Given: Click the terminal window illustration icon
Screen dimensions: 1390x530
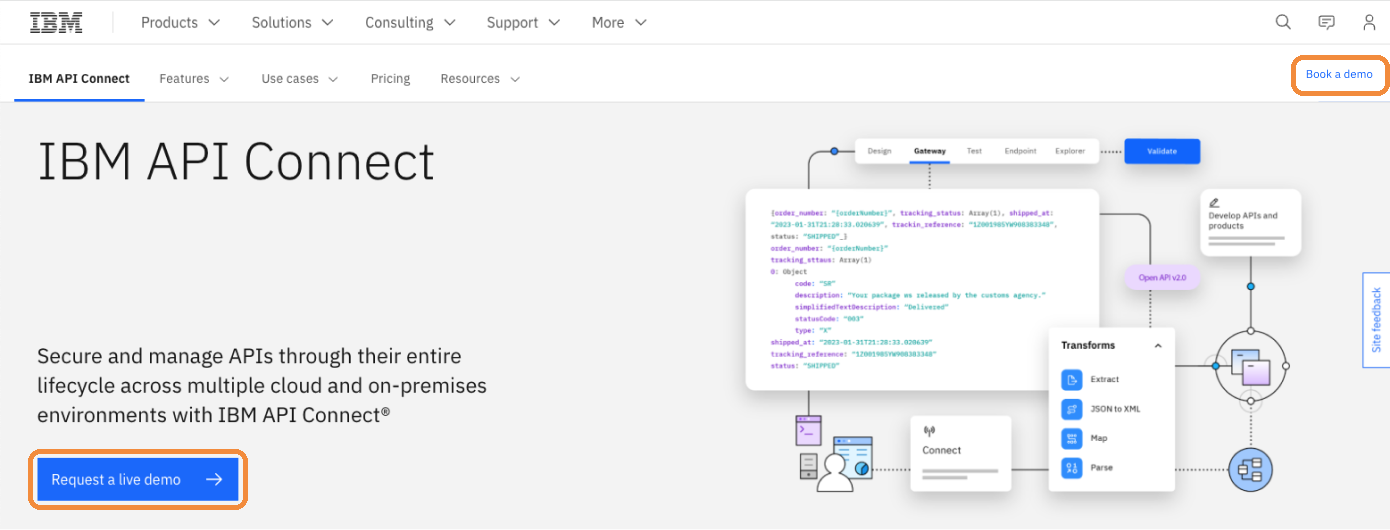Looking at the screenshot, I should pos(808,430).
